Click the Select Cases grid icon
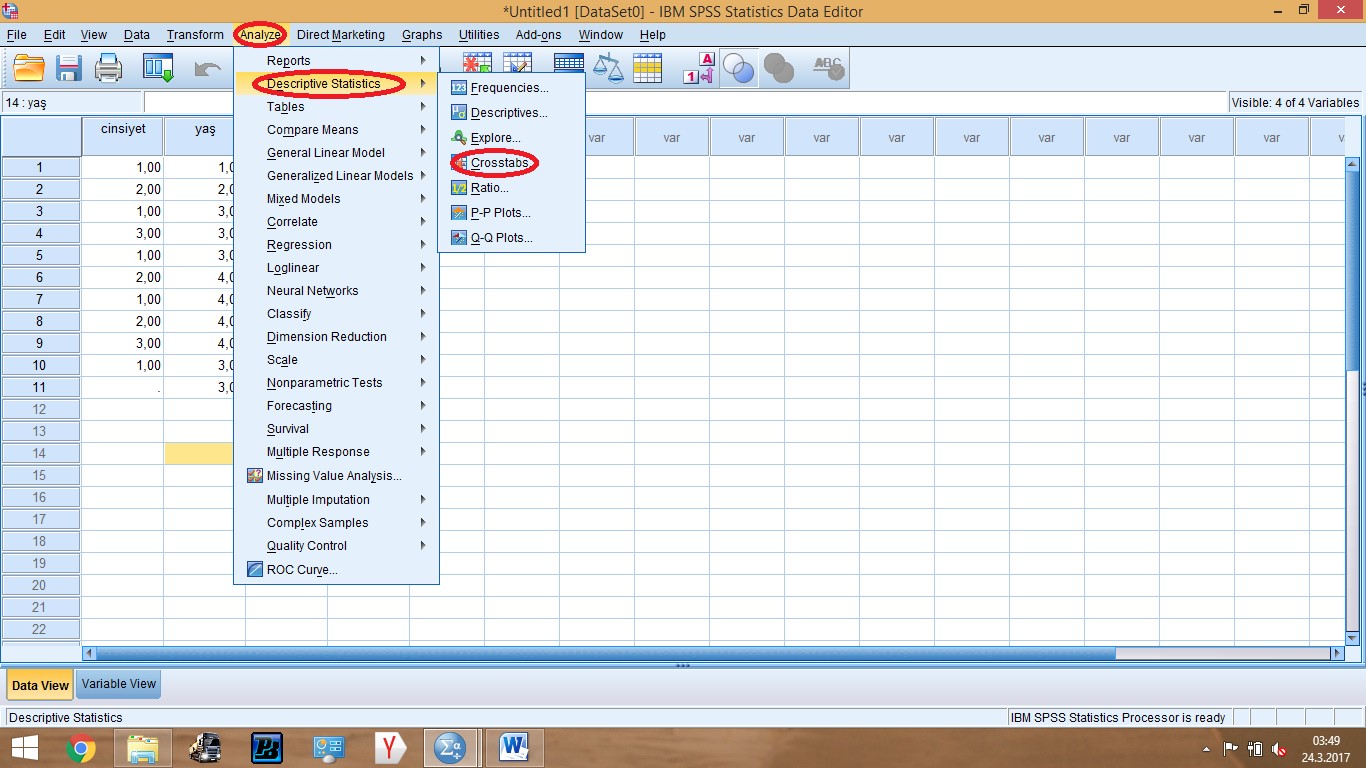Viewport: 1366px width, 768px height. pos(647,68)
